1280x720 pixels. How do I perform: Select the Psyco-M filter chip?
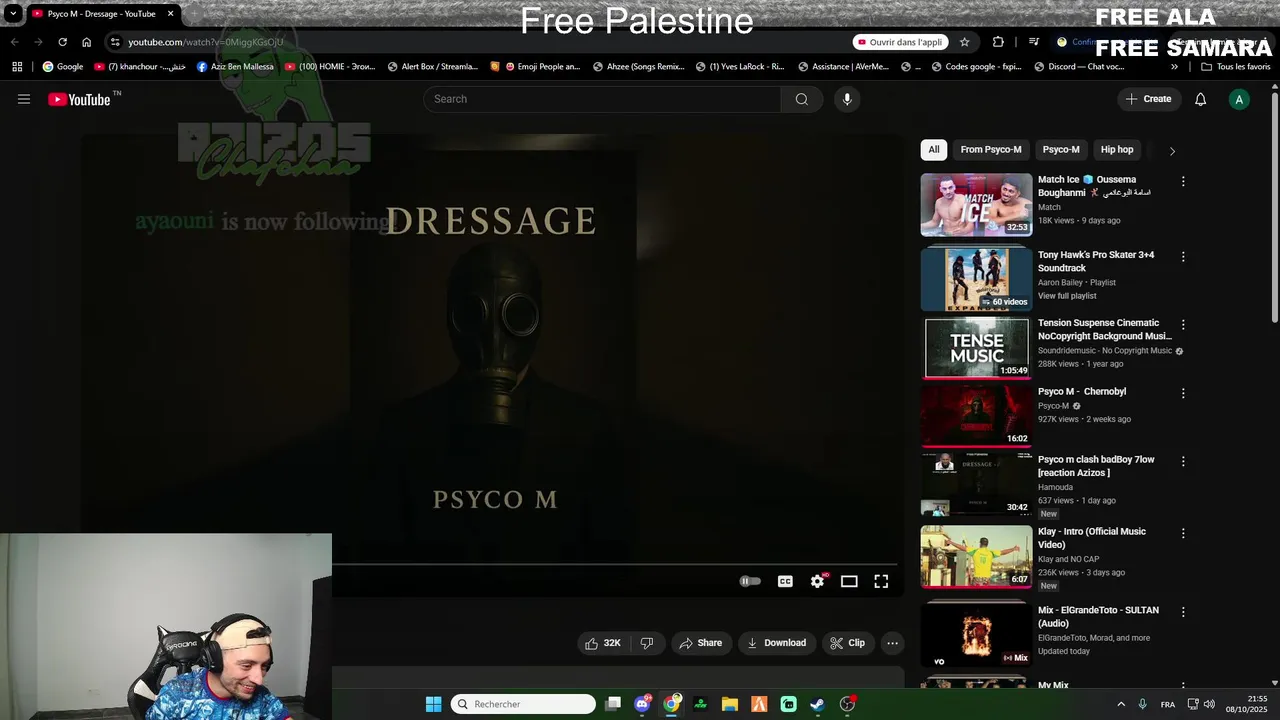coord(1061,150)
